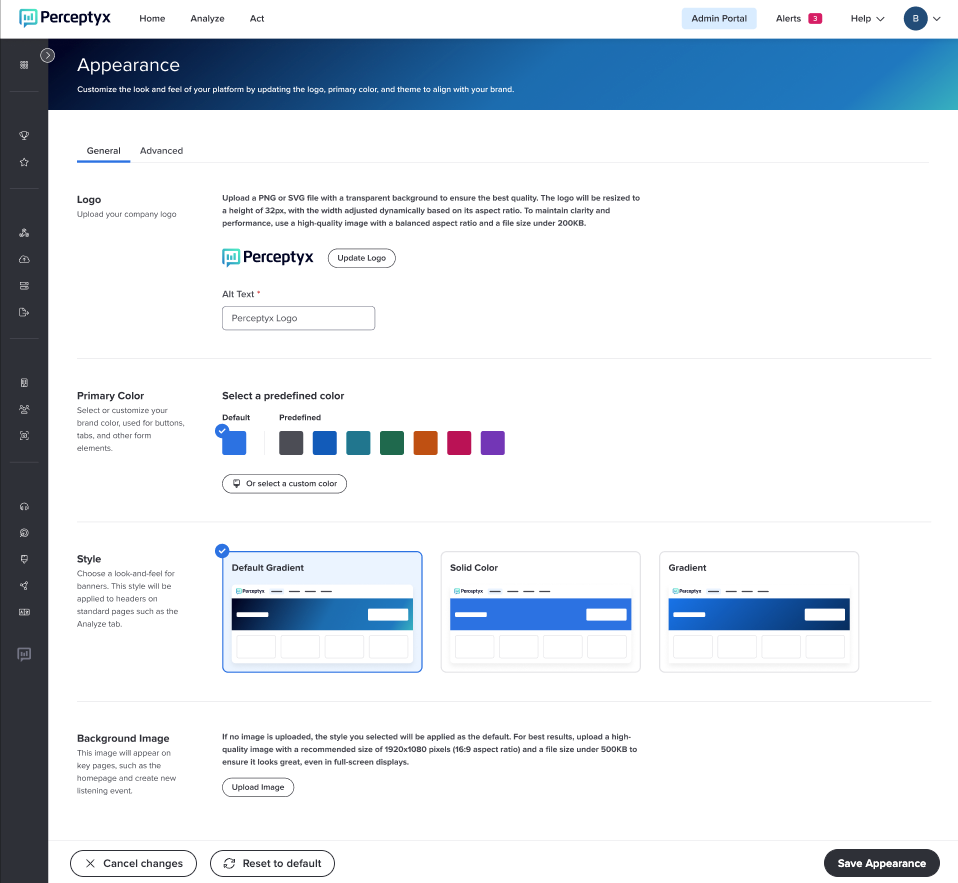Focus the Alt Text input field
This screenshot has height=883, width=958.
point(298,318)
